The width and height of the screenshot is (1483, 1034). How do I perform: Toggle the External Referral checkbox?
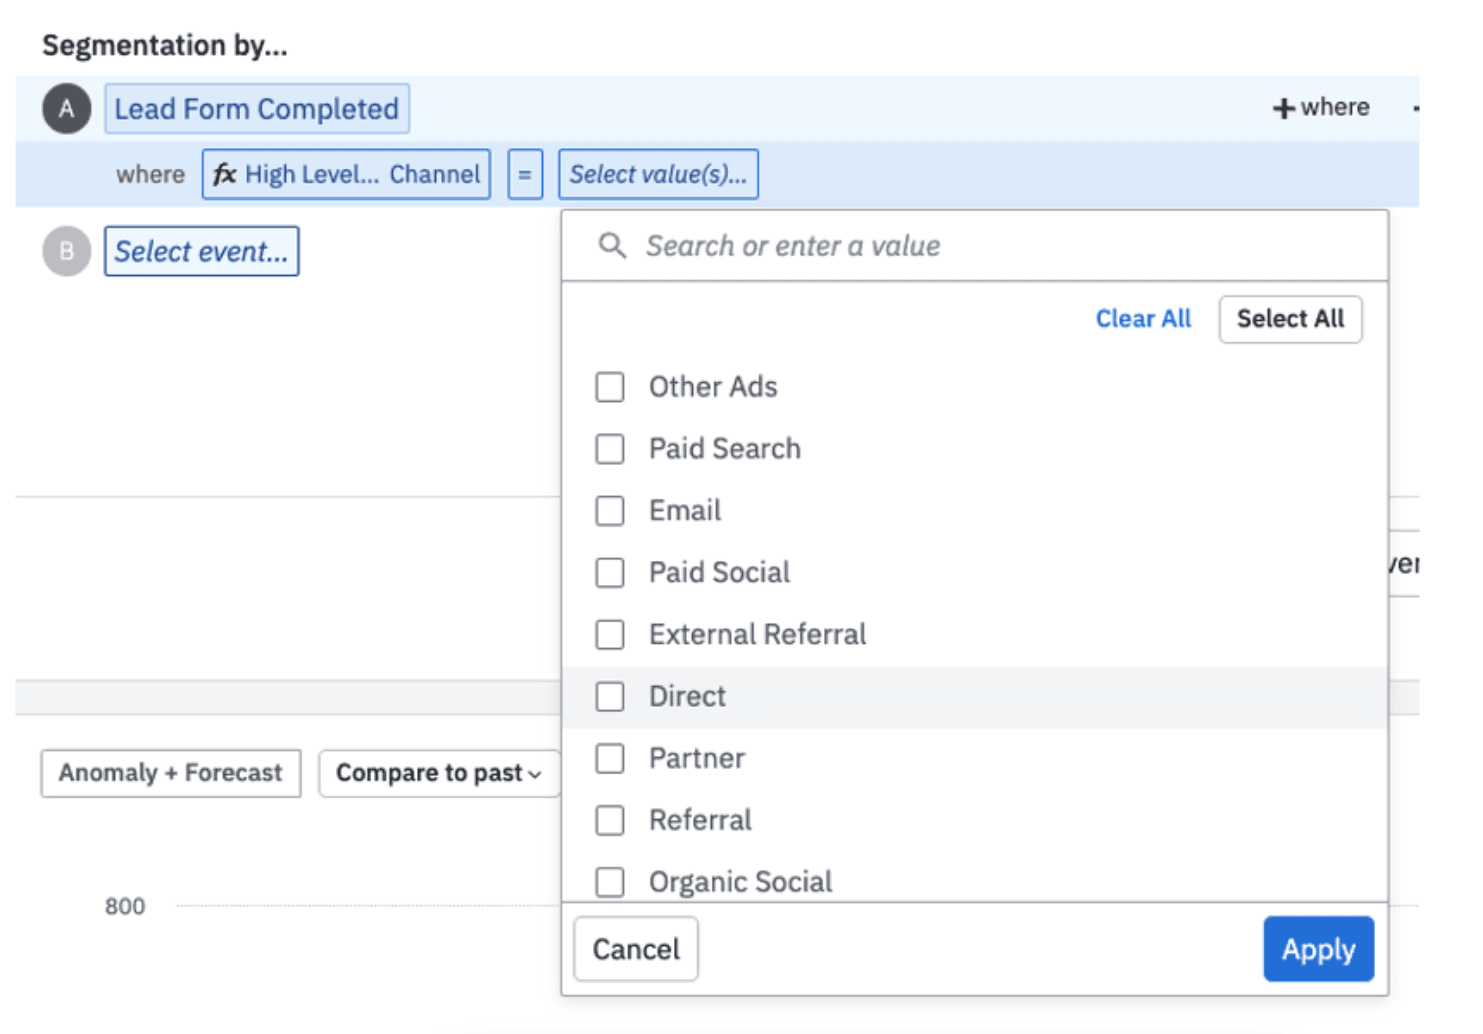pyautogui.click(x=610, y=634)
